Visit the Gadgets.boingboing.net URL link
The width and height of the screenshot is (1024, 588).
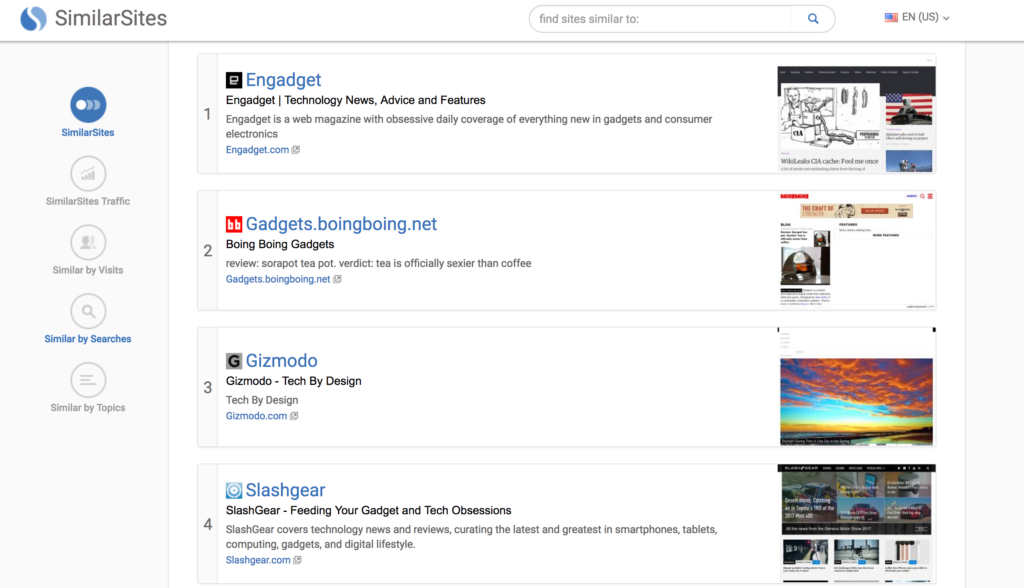pos(278,279)
